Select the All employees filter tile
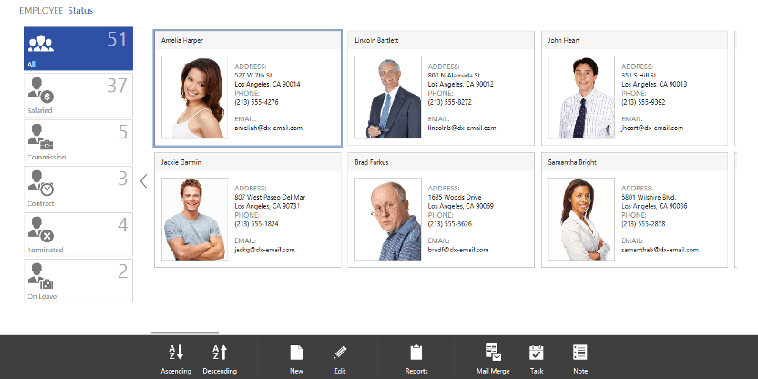758x379 pixels. (x=78, y=49)
